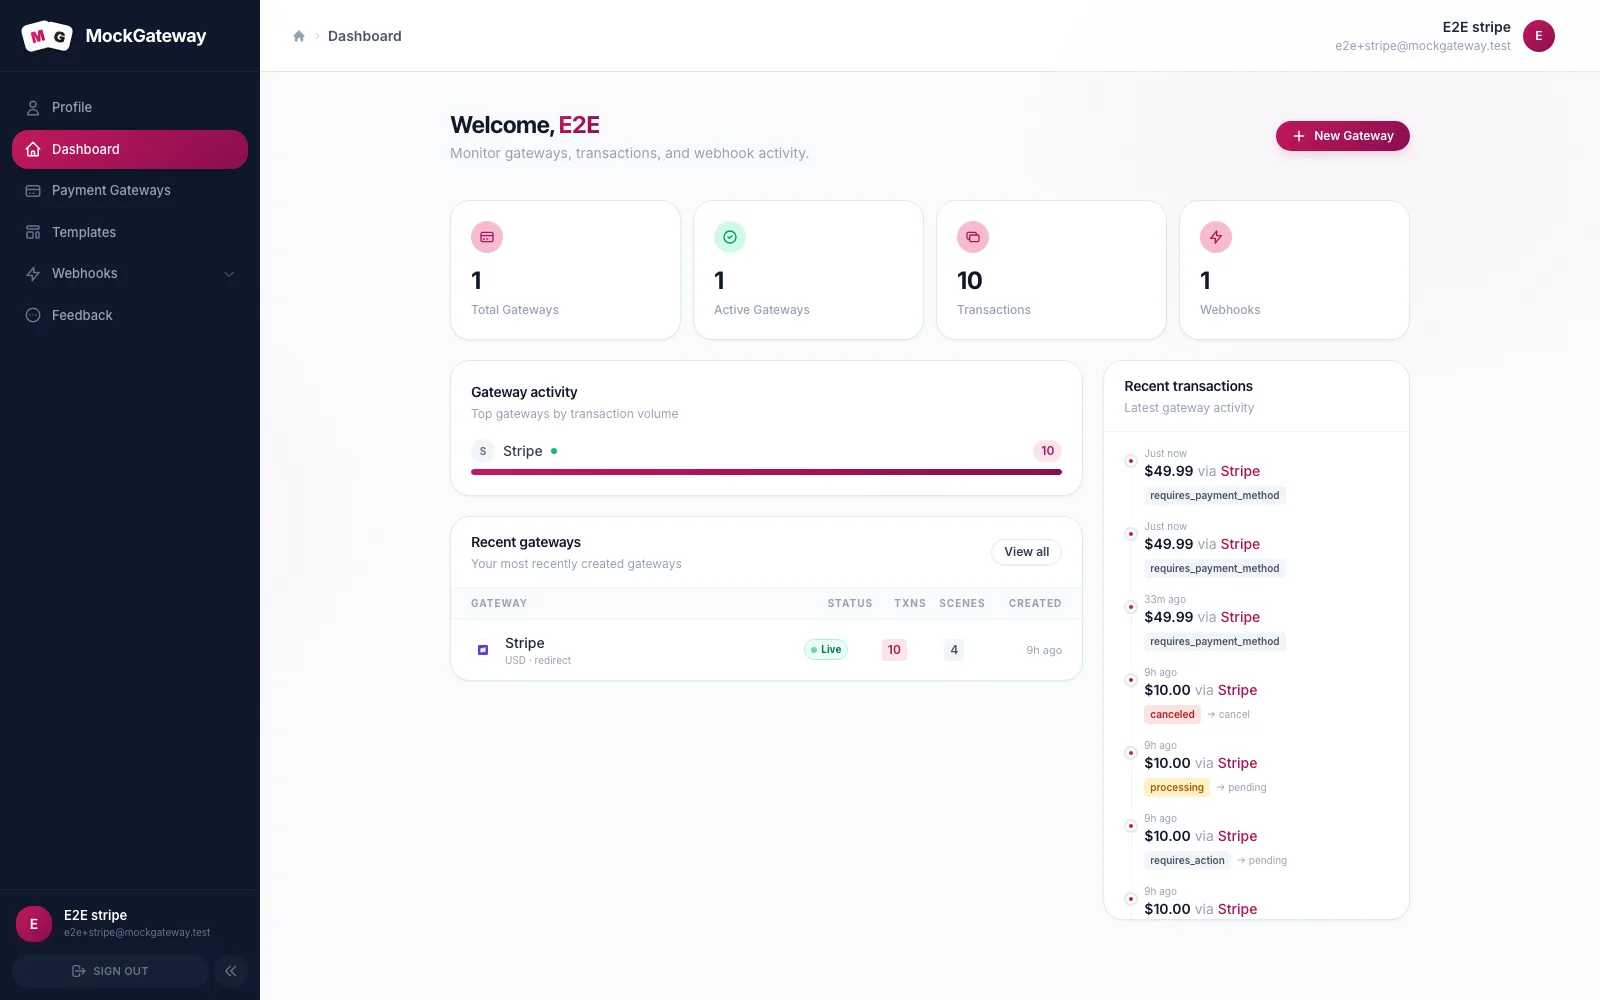The image size is (1600, 1000).
Task: Click the Feedback smiley icon
Action: pyautogui.click(x=33, y=315)
